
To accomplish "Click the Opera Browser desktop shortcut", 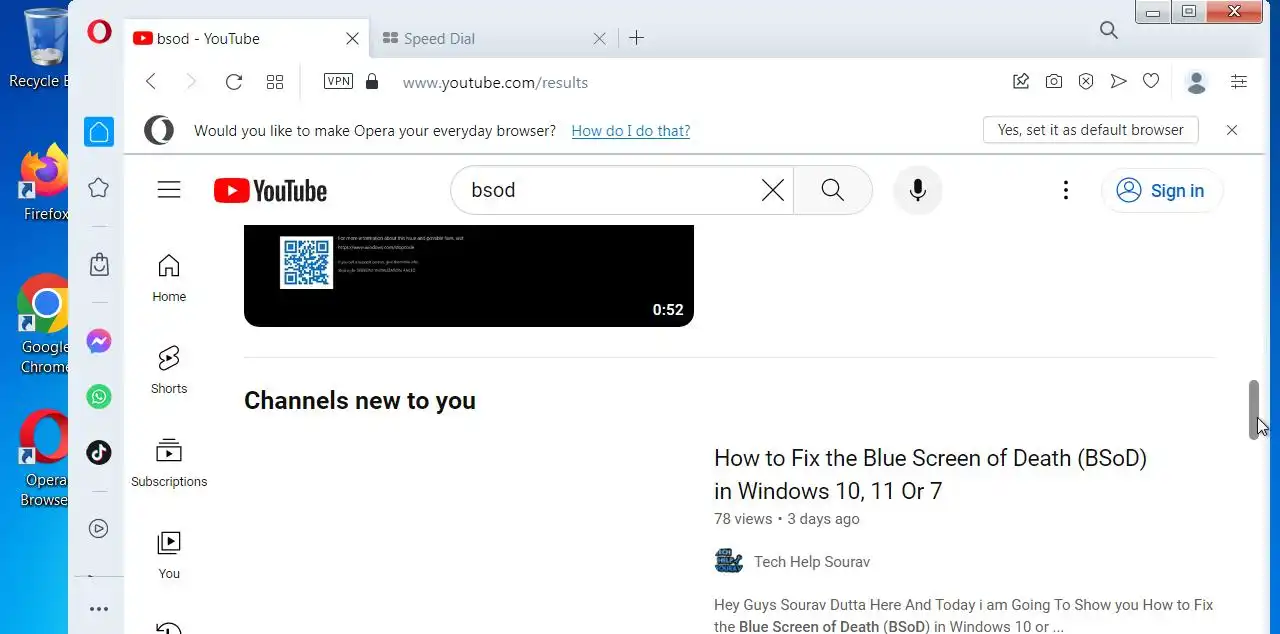I will (x=45, y=458).
